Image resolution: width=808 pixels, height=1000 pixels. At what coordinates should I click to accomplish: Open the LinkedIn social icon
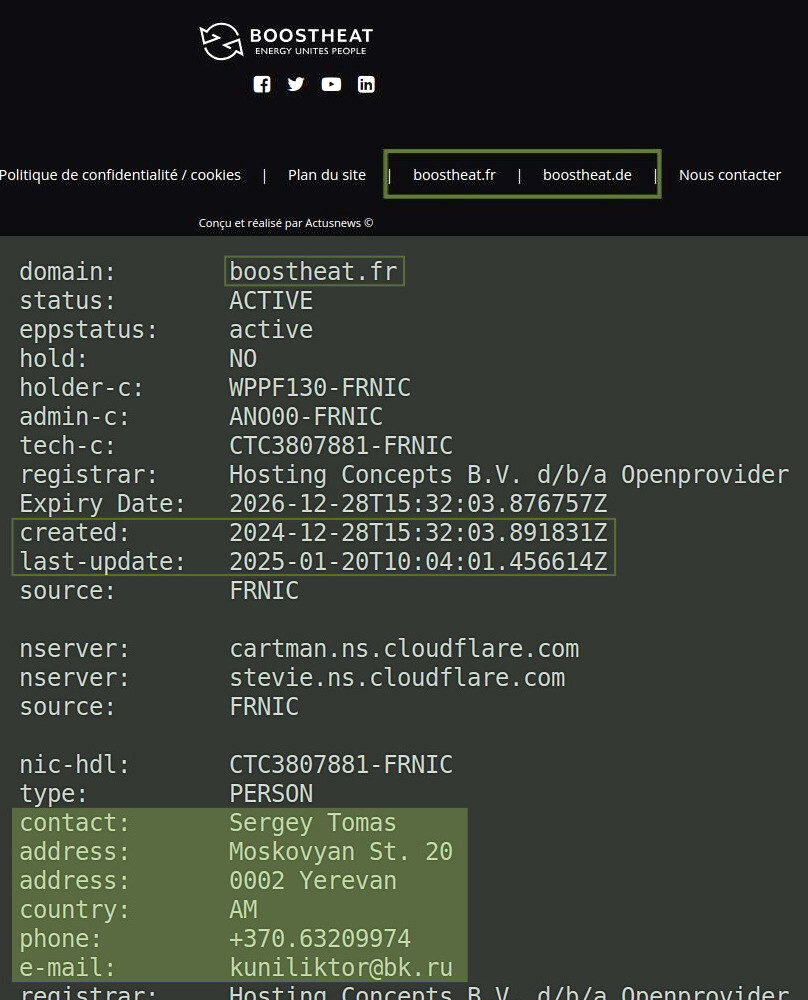click(x=366, y=84)
